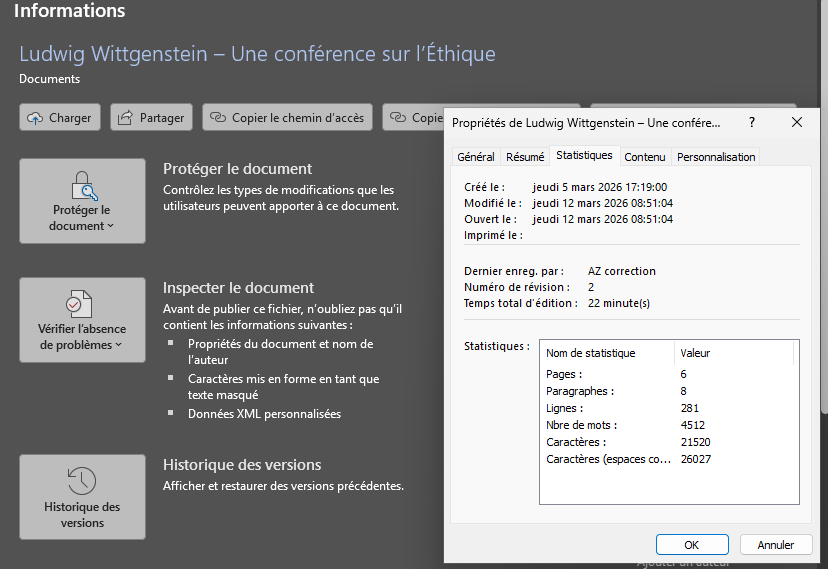This screenshot has width=828, height=569.
Task: Click the lock icon in Protéger le document
Action: (82, 186)
